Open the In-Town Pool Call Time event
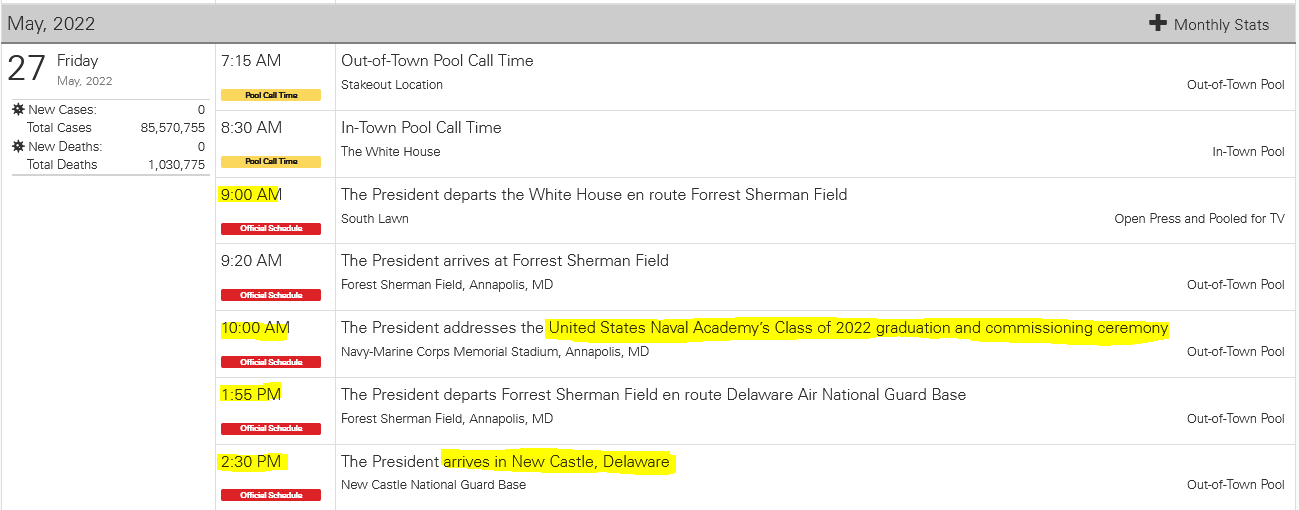Viewport: 1299px width, 510px height. coord(421,127)
